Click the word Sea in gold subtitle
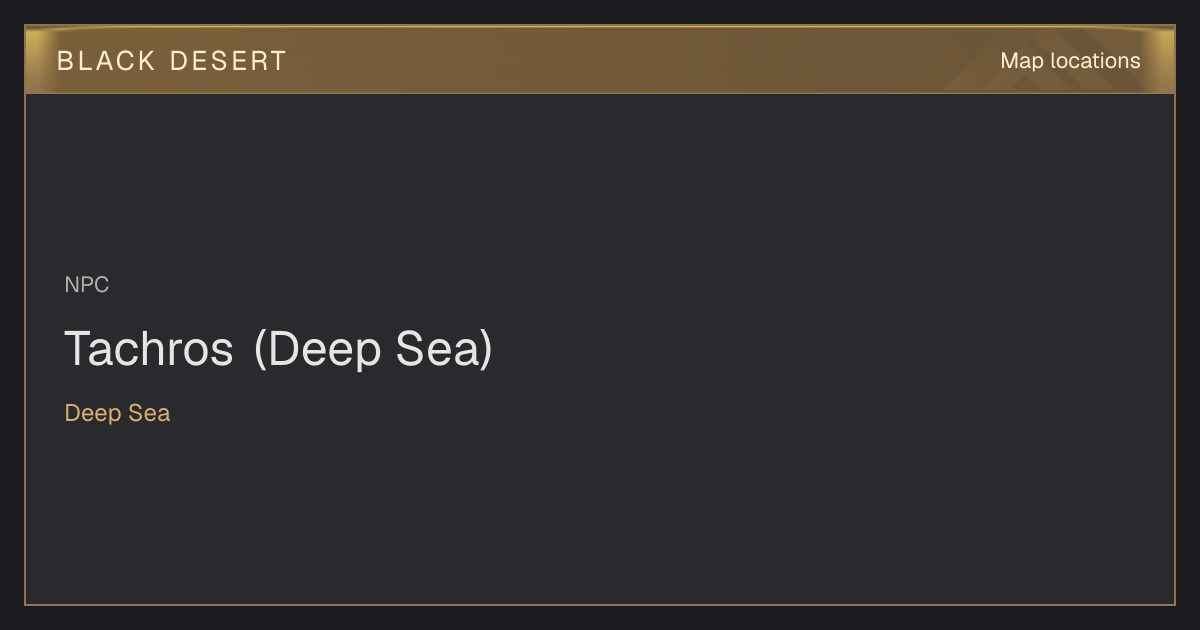Screen dimensions: 1200x630 (x=149, y=413)
